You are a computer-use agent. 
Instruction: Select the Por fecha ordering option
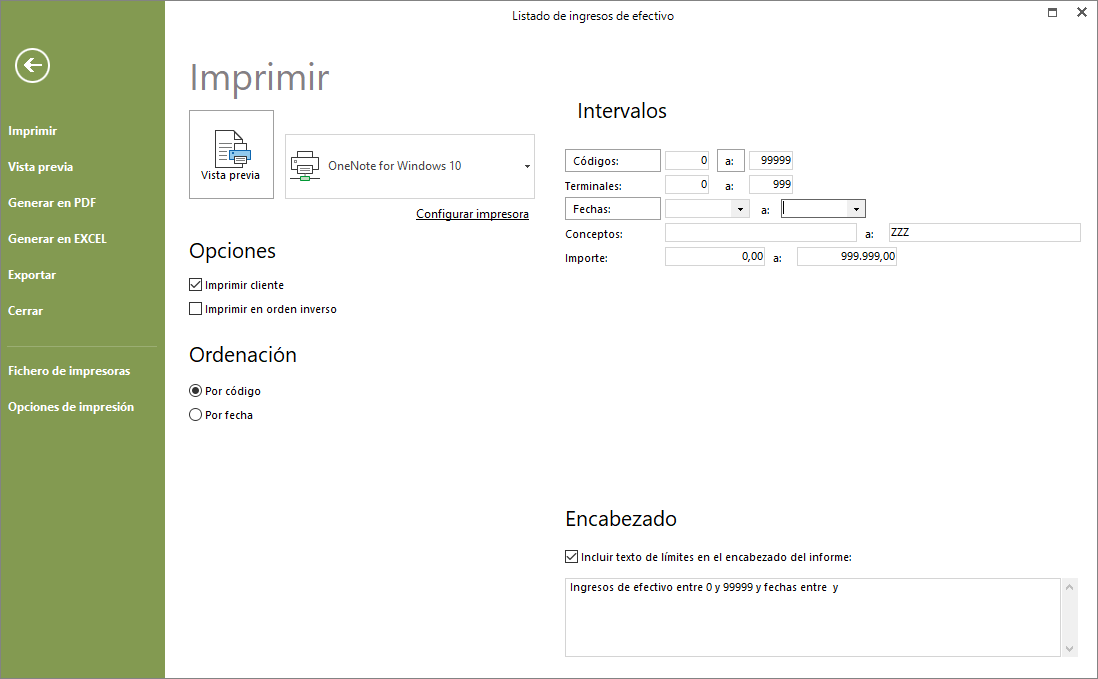[195, 414]
